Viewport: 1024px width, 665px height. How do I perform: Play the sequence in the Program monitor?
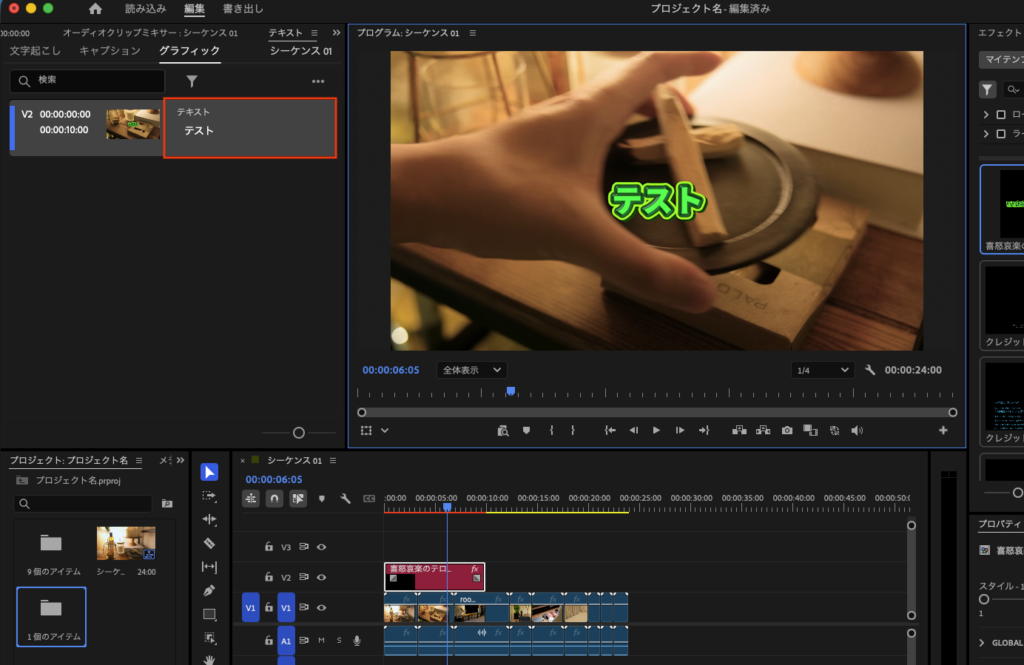pyautogui.click(x=656, y=430)
